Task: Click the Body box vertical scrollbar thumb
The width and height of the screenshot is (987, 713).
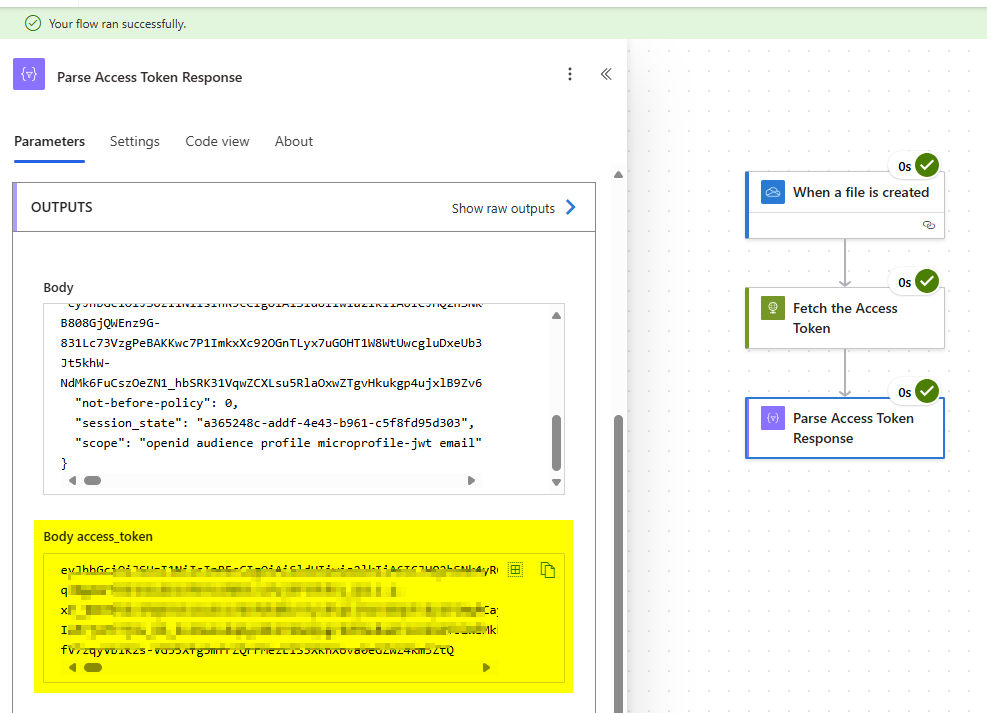Action: pos(556,440)
